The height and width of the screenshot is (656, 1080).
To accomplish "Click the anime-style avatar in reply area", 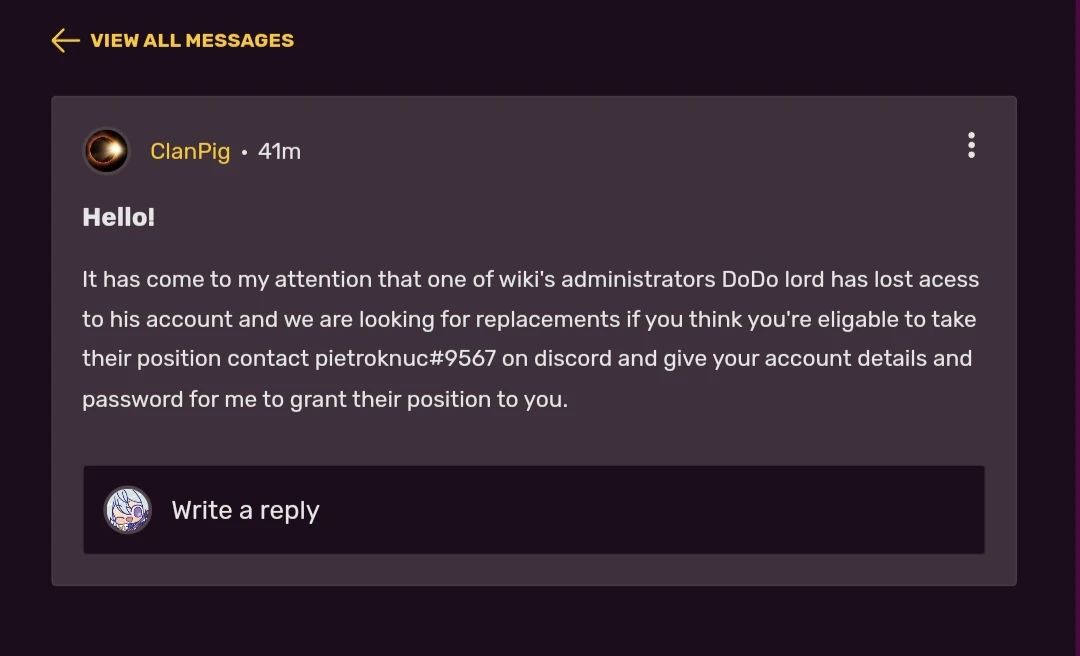I will (x=127, y=510).
